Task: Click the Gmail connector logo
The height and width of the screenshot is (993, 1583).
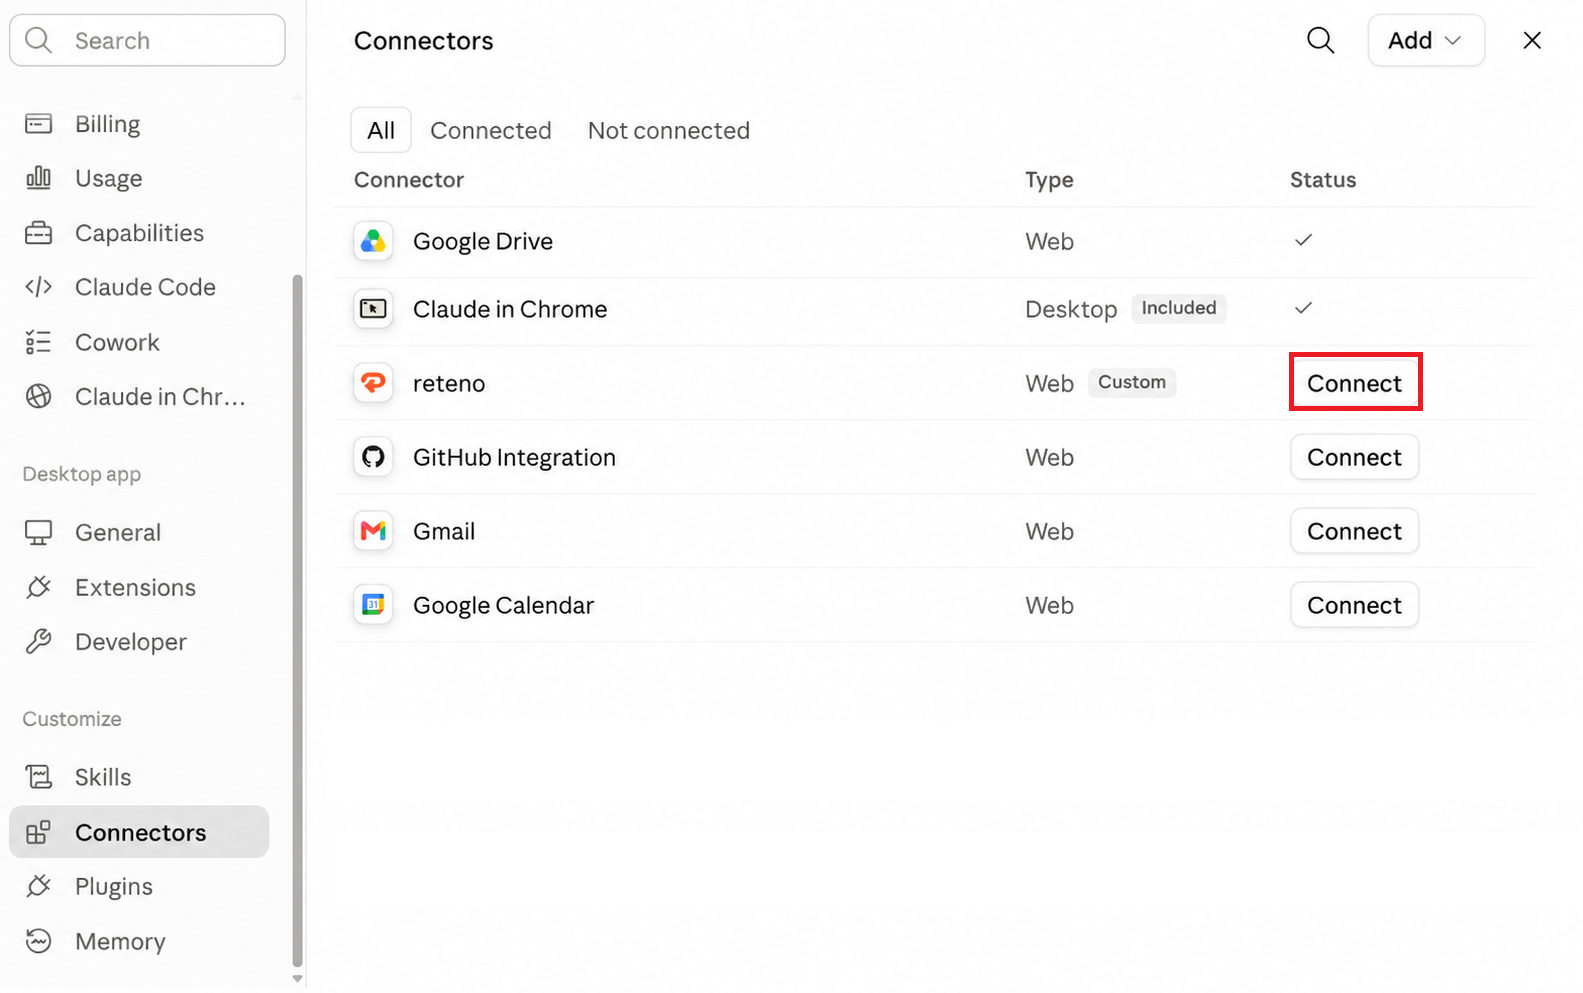Action: [373, 531]
